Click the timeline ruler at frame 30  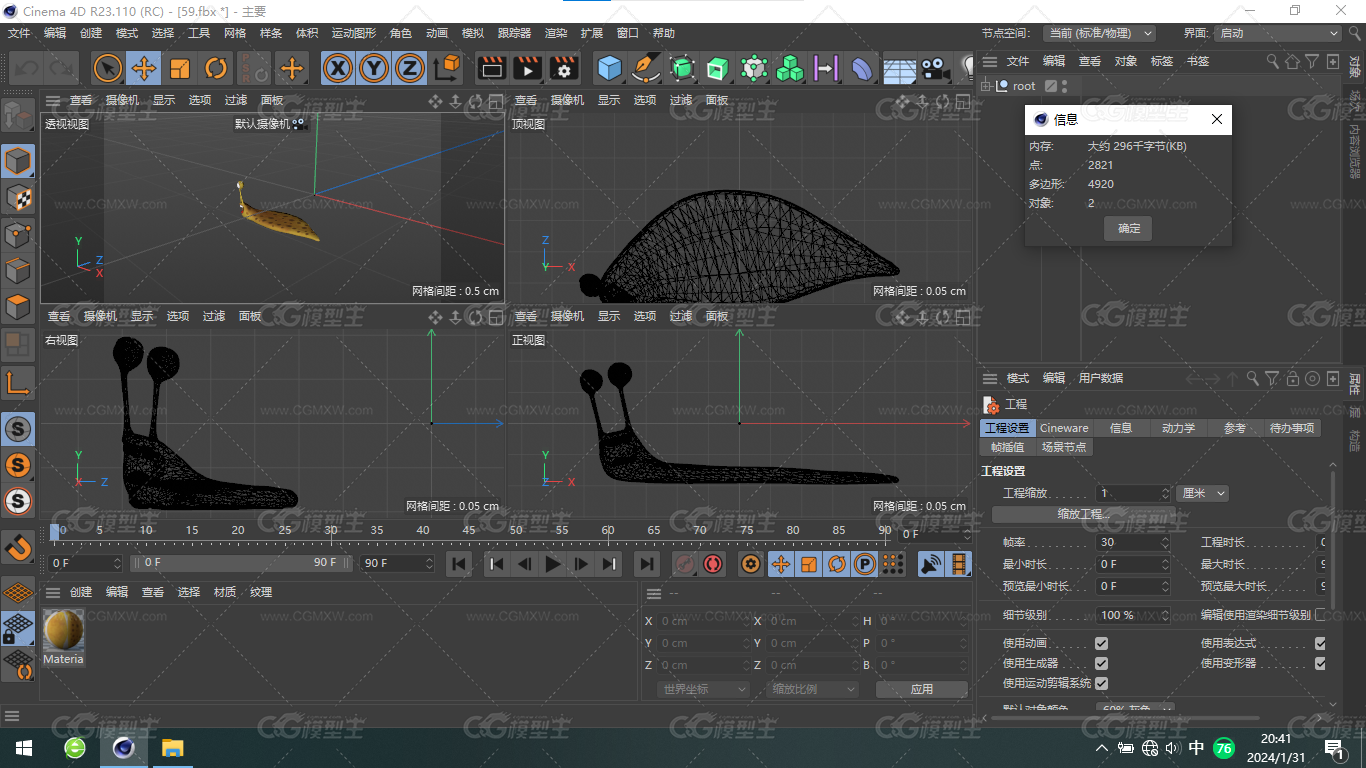331,530
